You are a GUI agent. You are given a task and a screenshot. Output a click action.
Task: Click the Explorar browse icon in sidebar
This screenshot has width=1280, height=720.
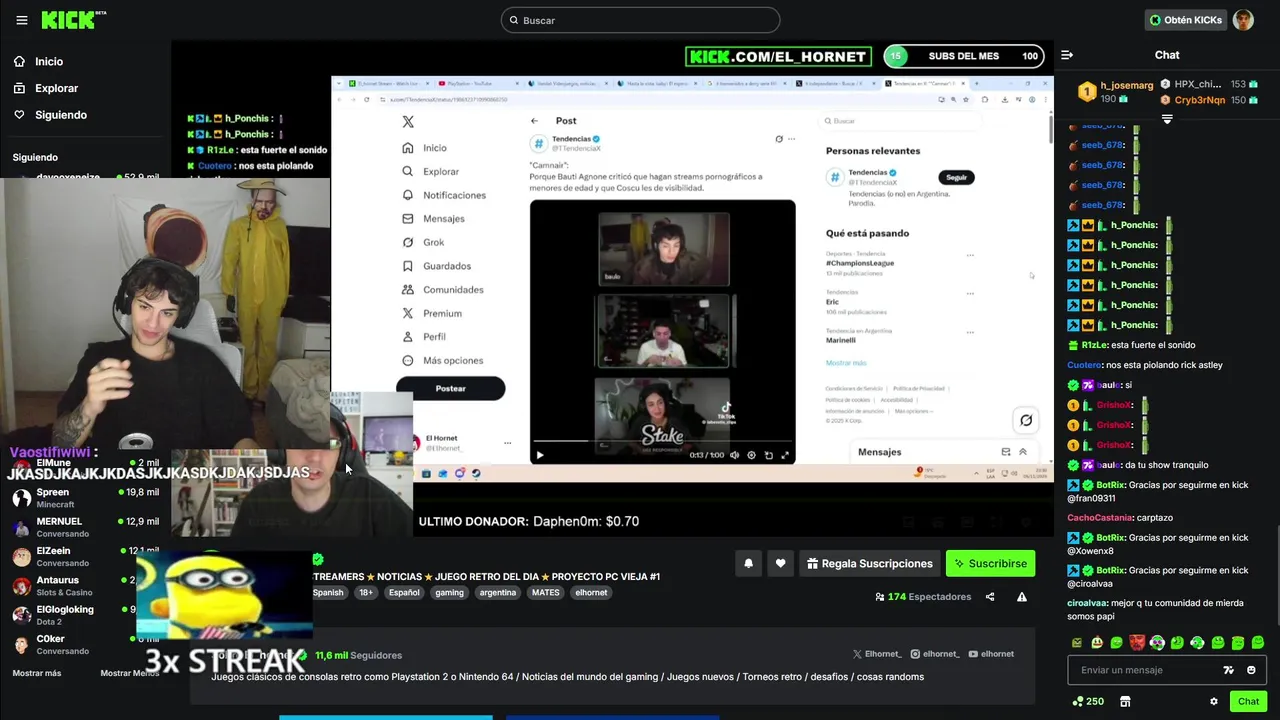[19, 88]
